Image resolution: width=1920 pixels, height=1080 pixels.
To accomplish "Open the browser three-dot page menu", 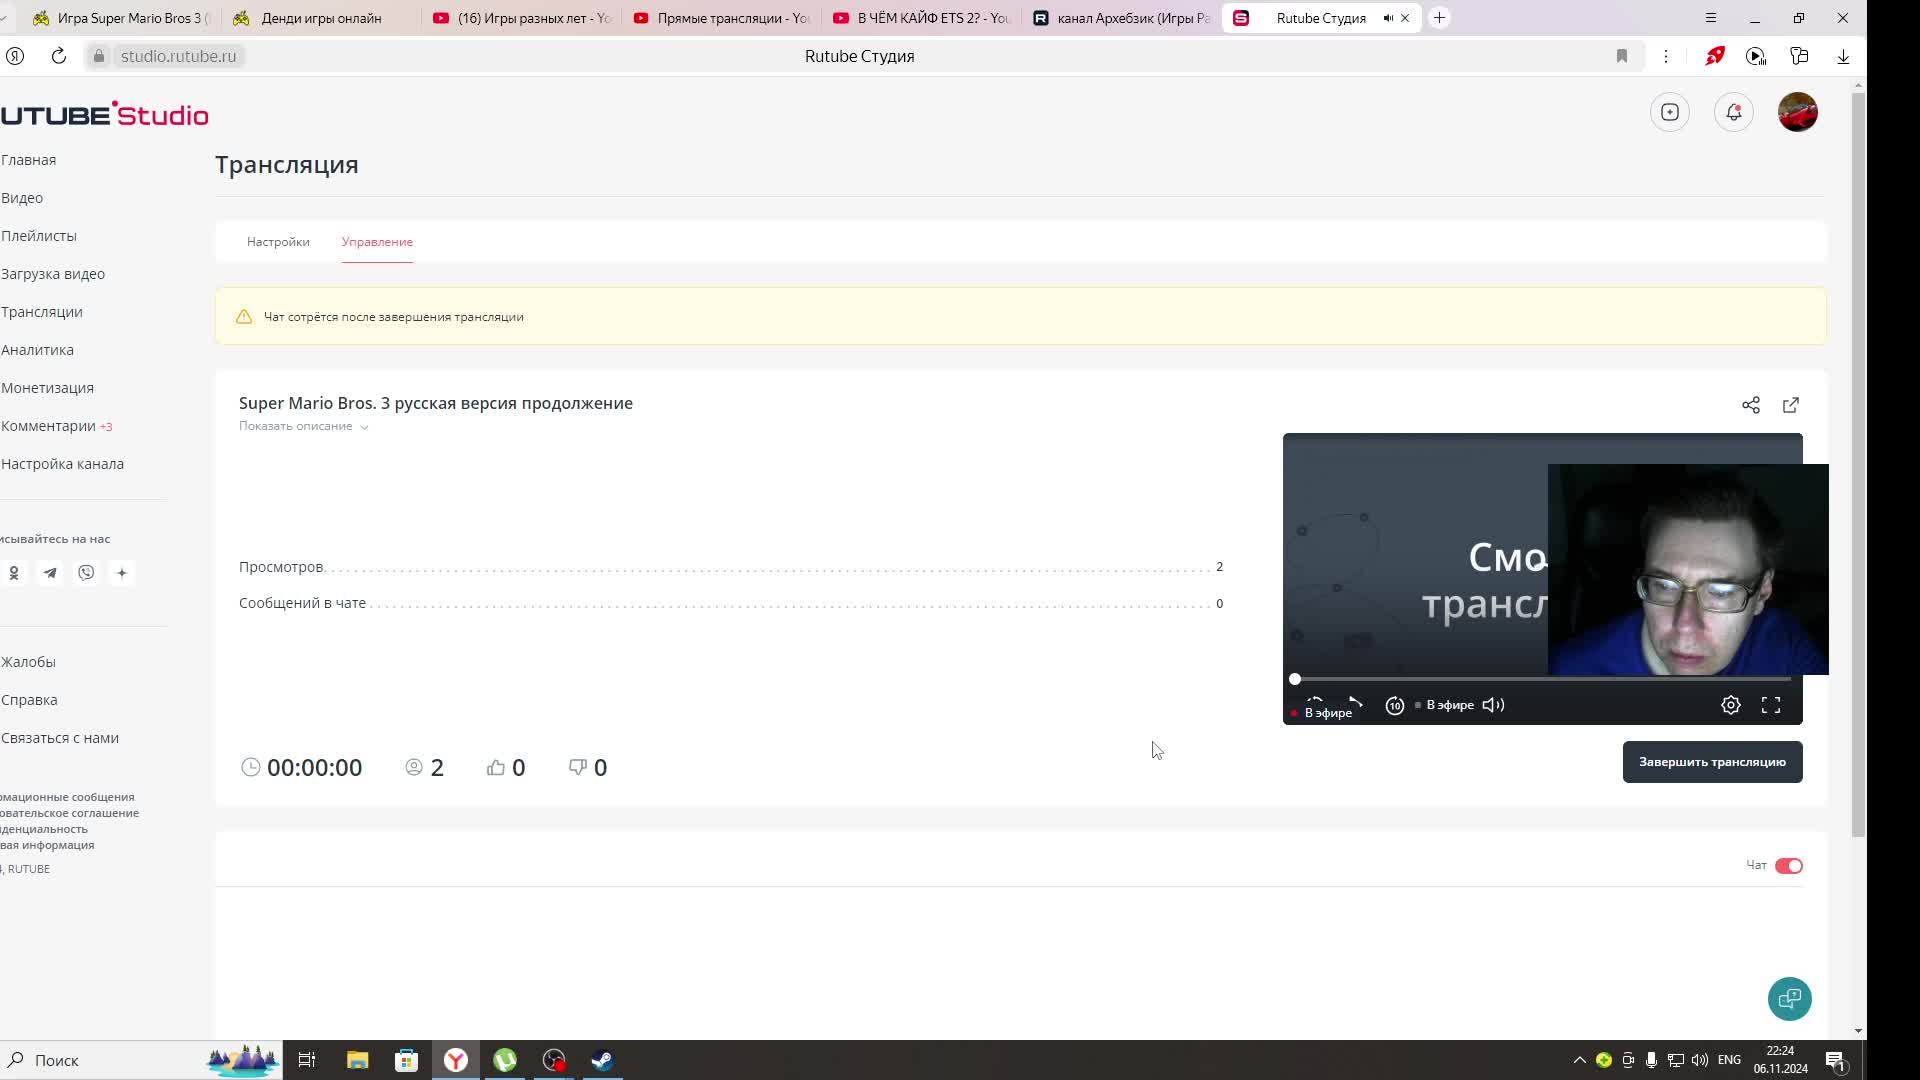I will pos(1666,56).
